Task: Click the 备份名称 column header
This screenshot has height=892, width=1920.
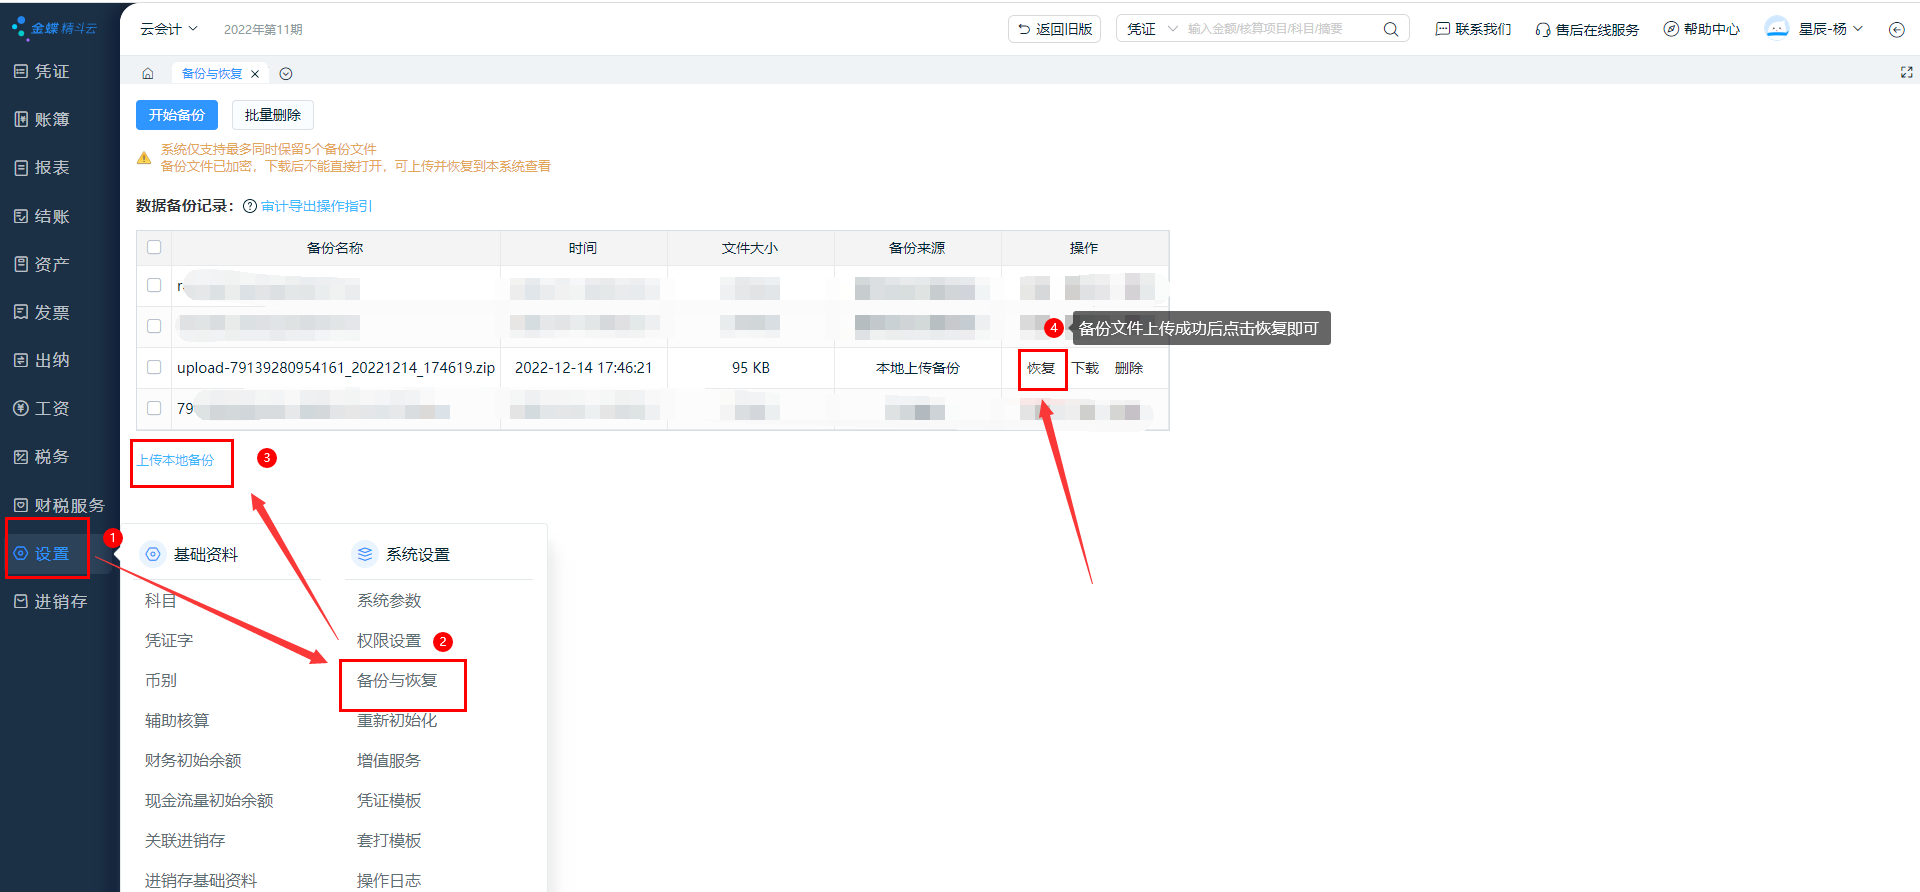Action: coord(335,248)
